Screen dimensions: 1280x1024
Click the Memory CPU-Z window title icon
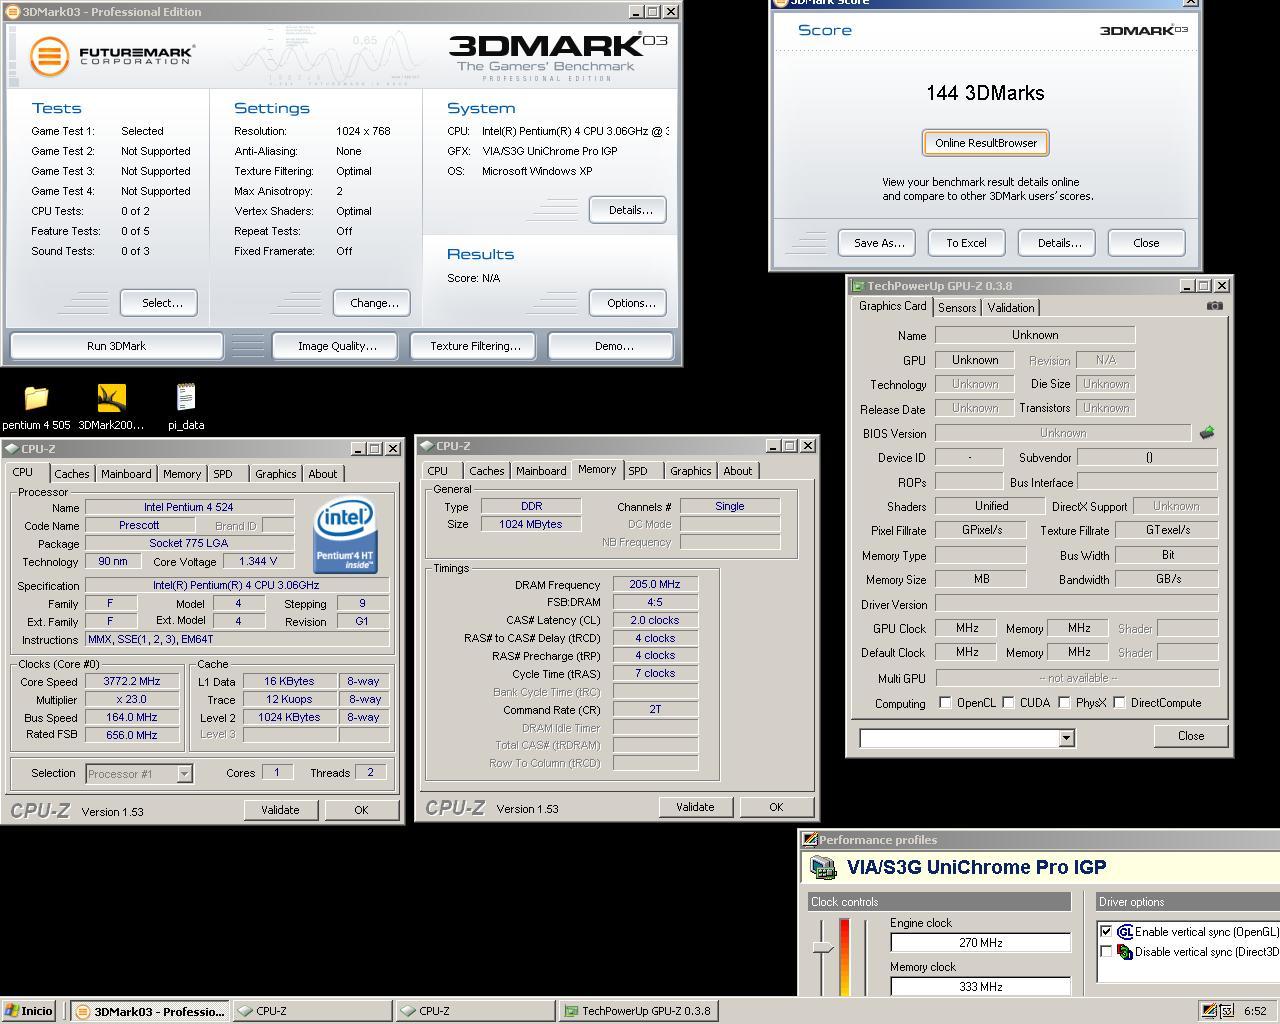pos(426,446)
